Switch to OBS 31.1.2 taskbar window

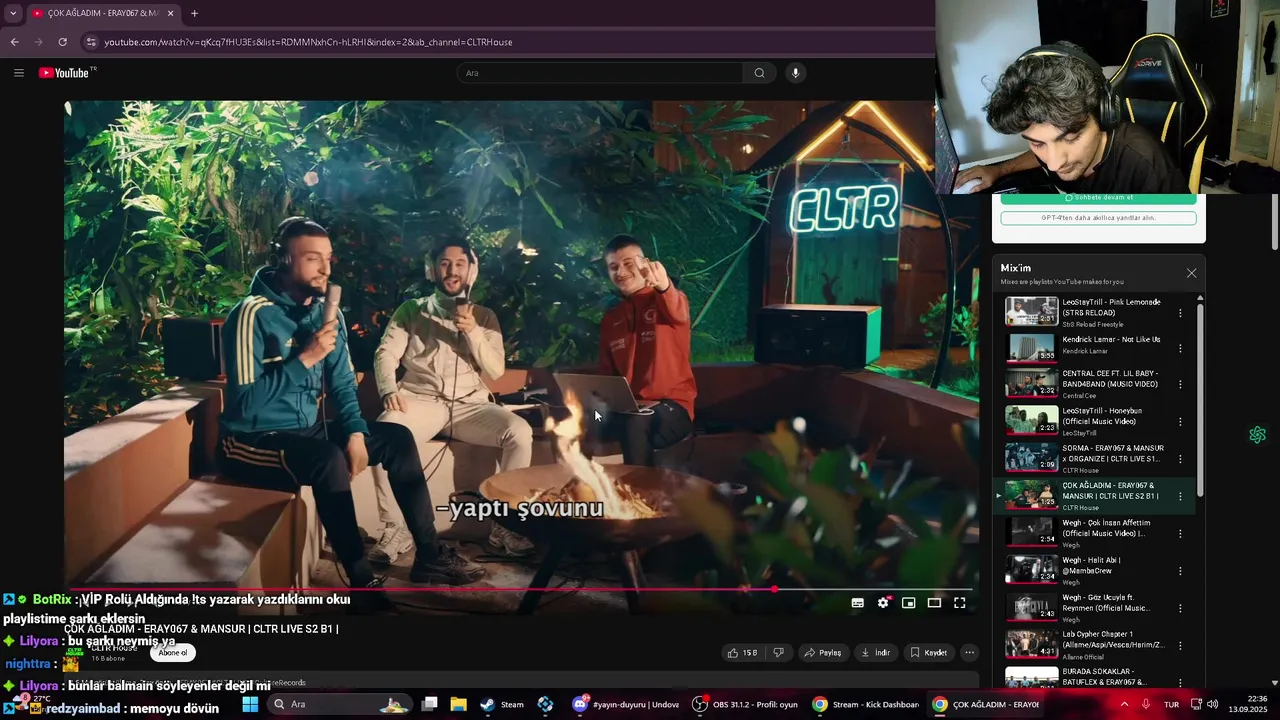(x=746, y=704)
